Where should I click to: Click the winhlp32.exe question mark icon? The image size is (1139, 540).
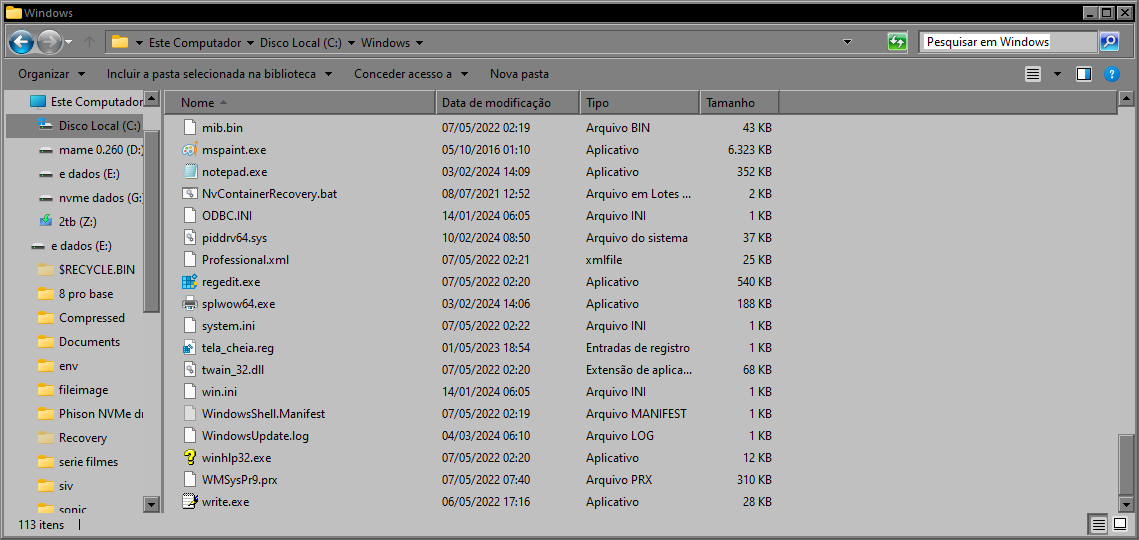click(190, 458)
